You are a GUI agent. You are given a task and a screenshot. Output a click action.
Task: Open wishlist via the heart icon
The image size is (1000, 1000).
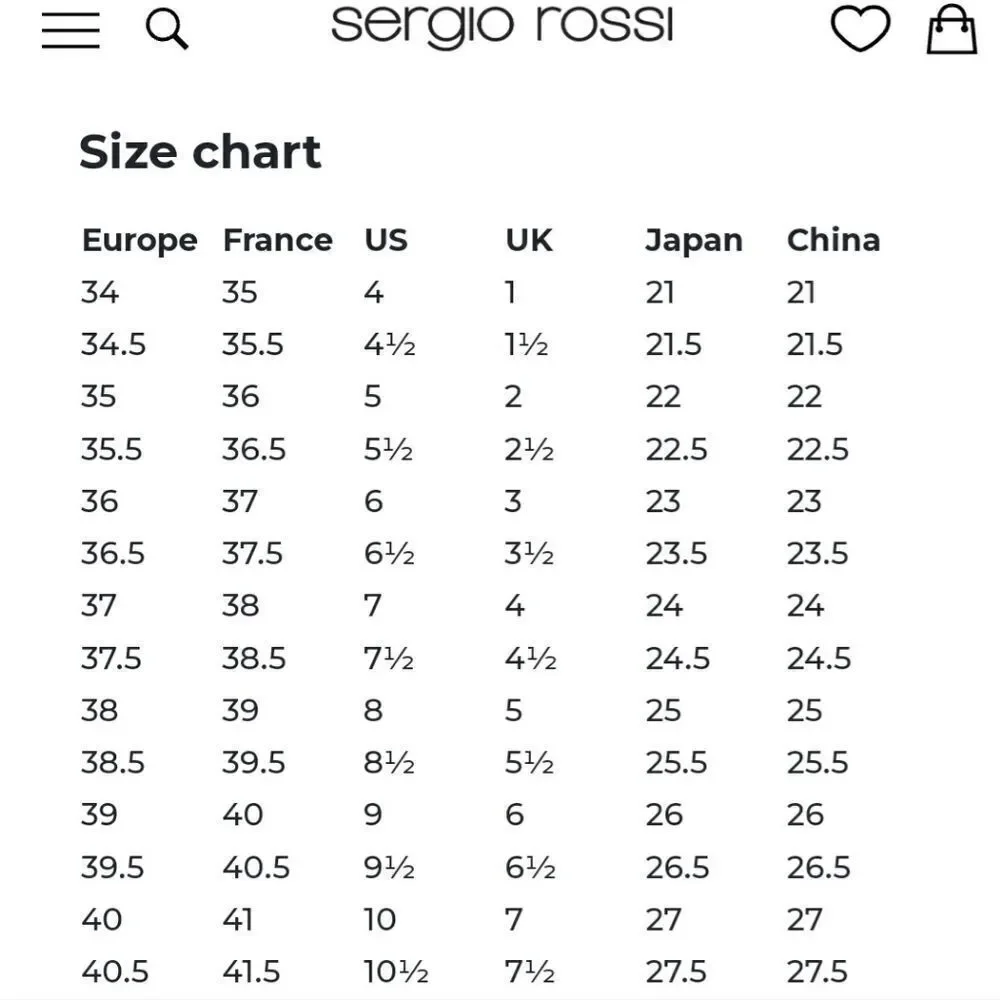[x=860, y=28]
